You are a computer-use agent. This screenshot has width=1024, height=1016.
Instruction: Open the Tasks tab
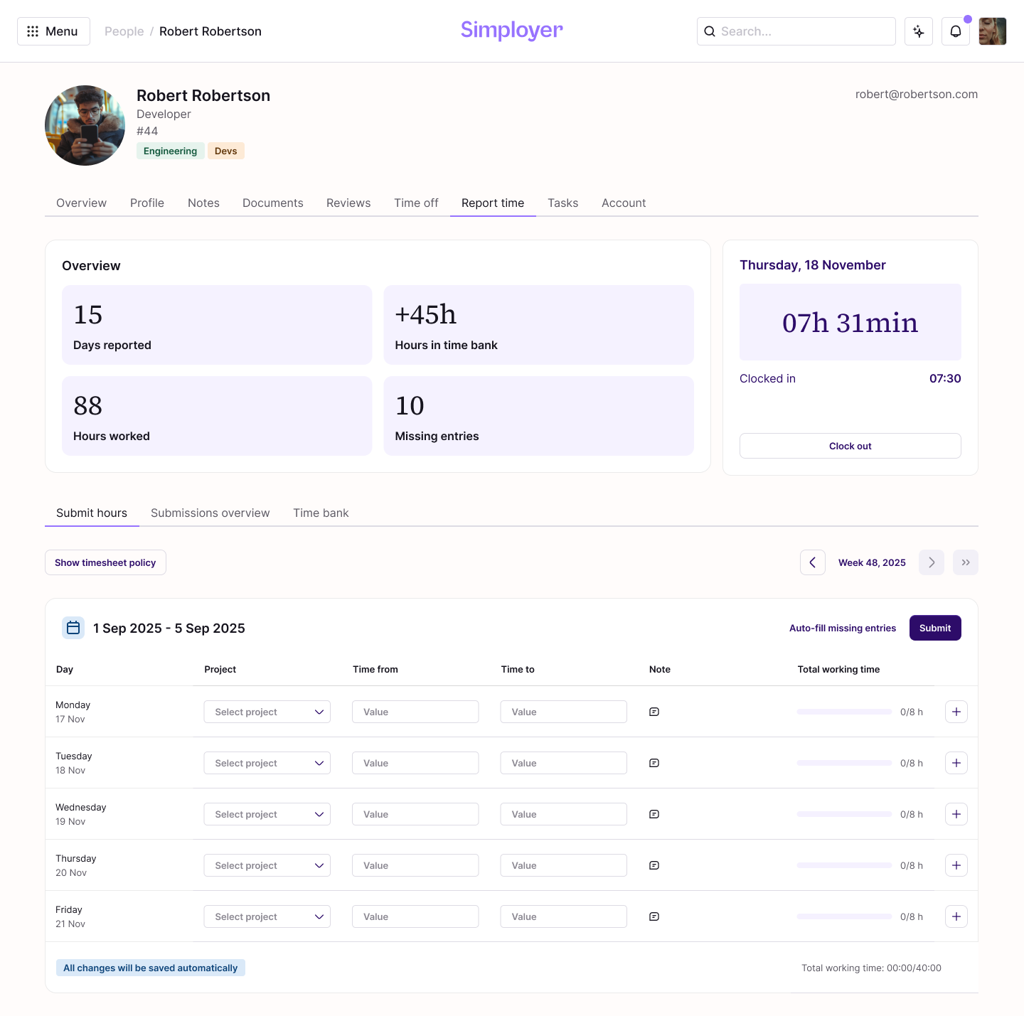[x=562, y=203]
